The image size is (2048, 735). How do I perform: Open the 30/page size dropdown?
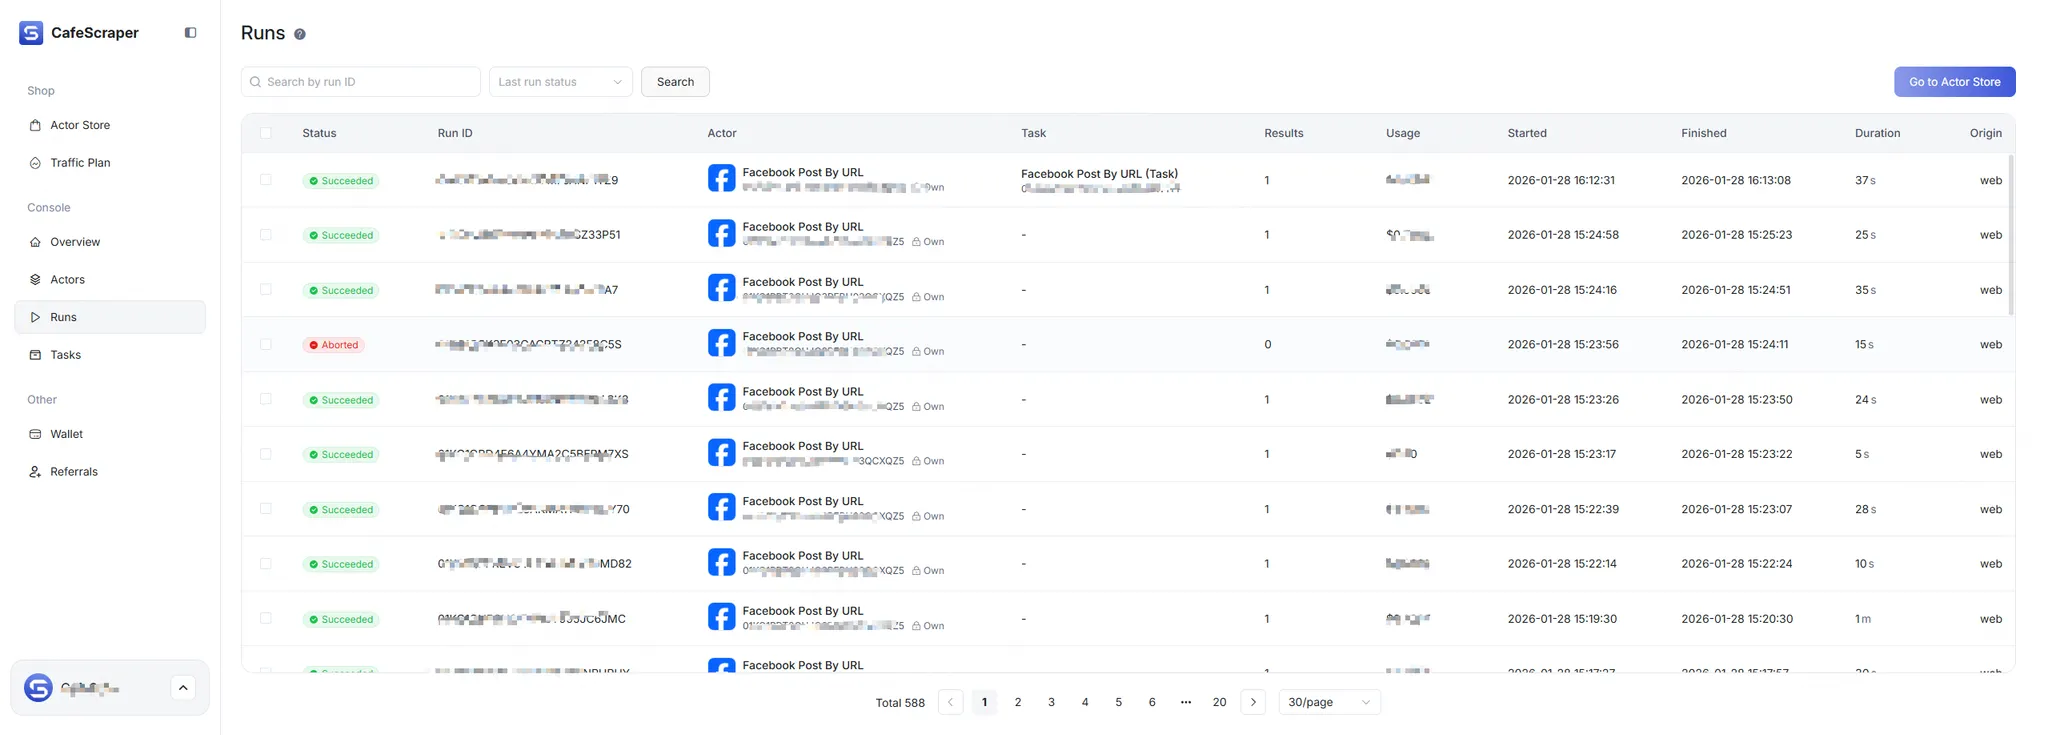click(x=1329, y=702)
